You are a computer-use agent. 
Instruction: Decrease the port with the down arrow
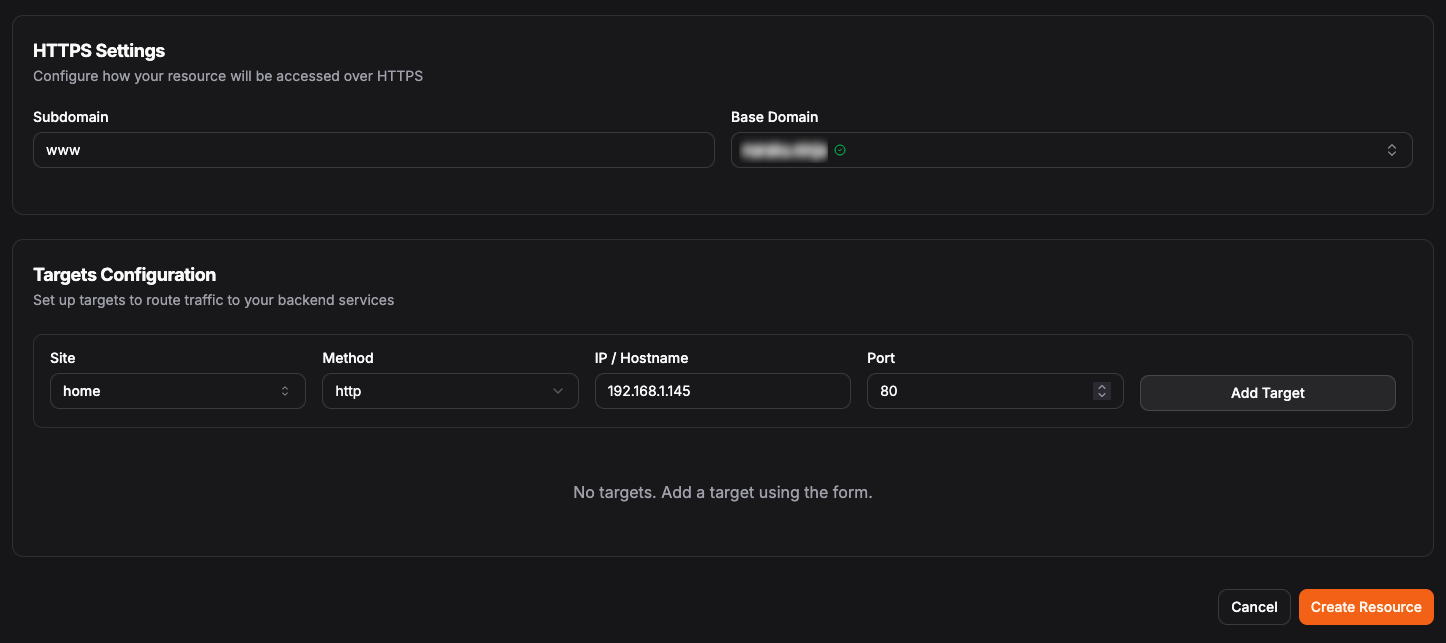coord(1102,396)
